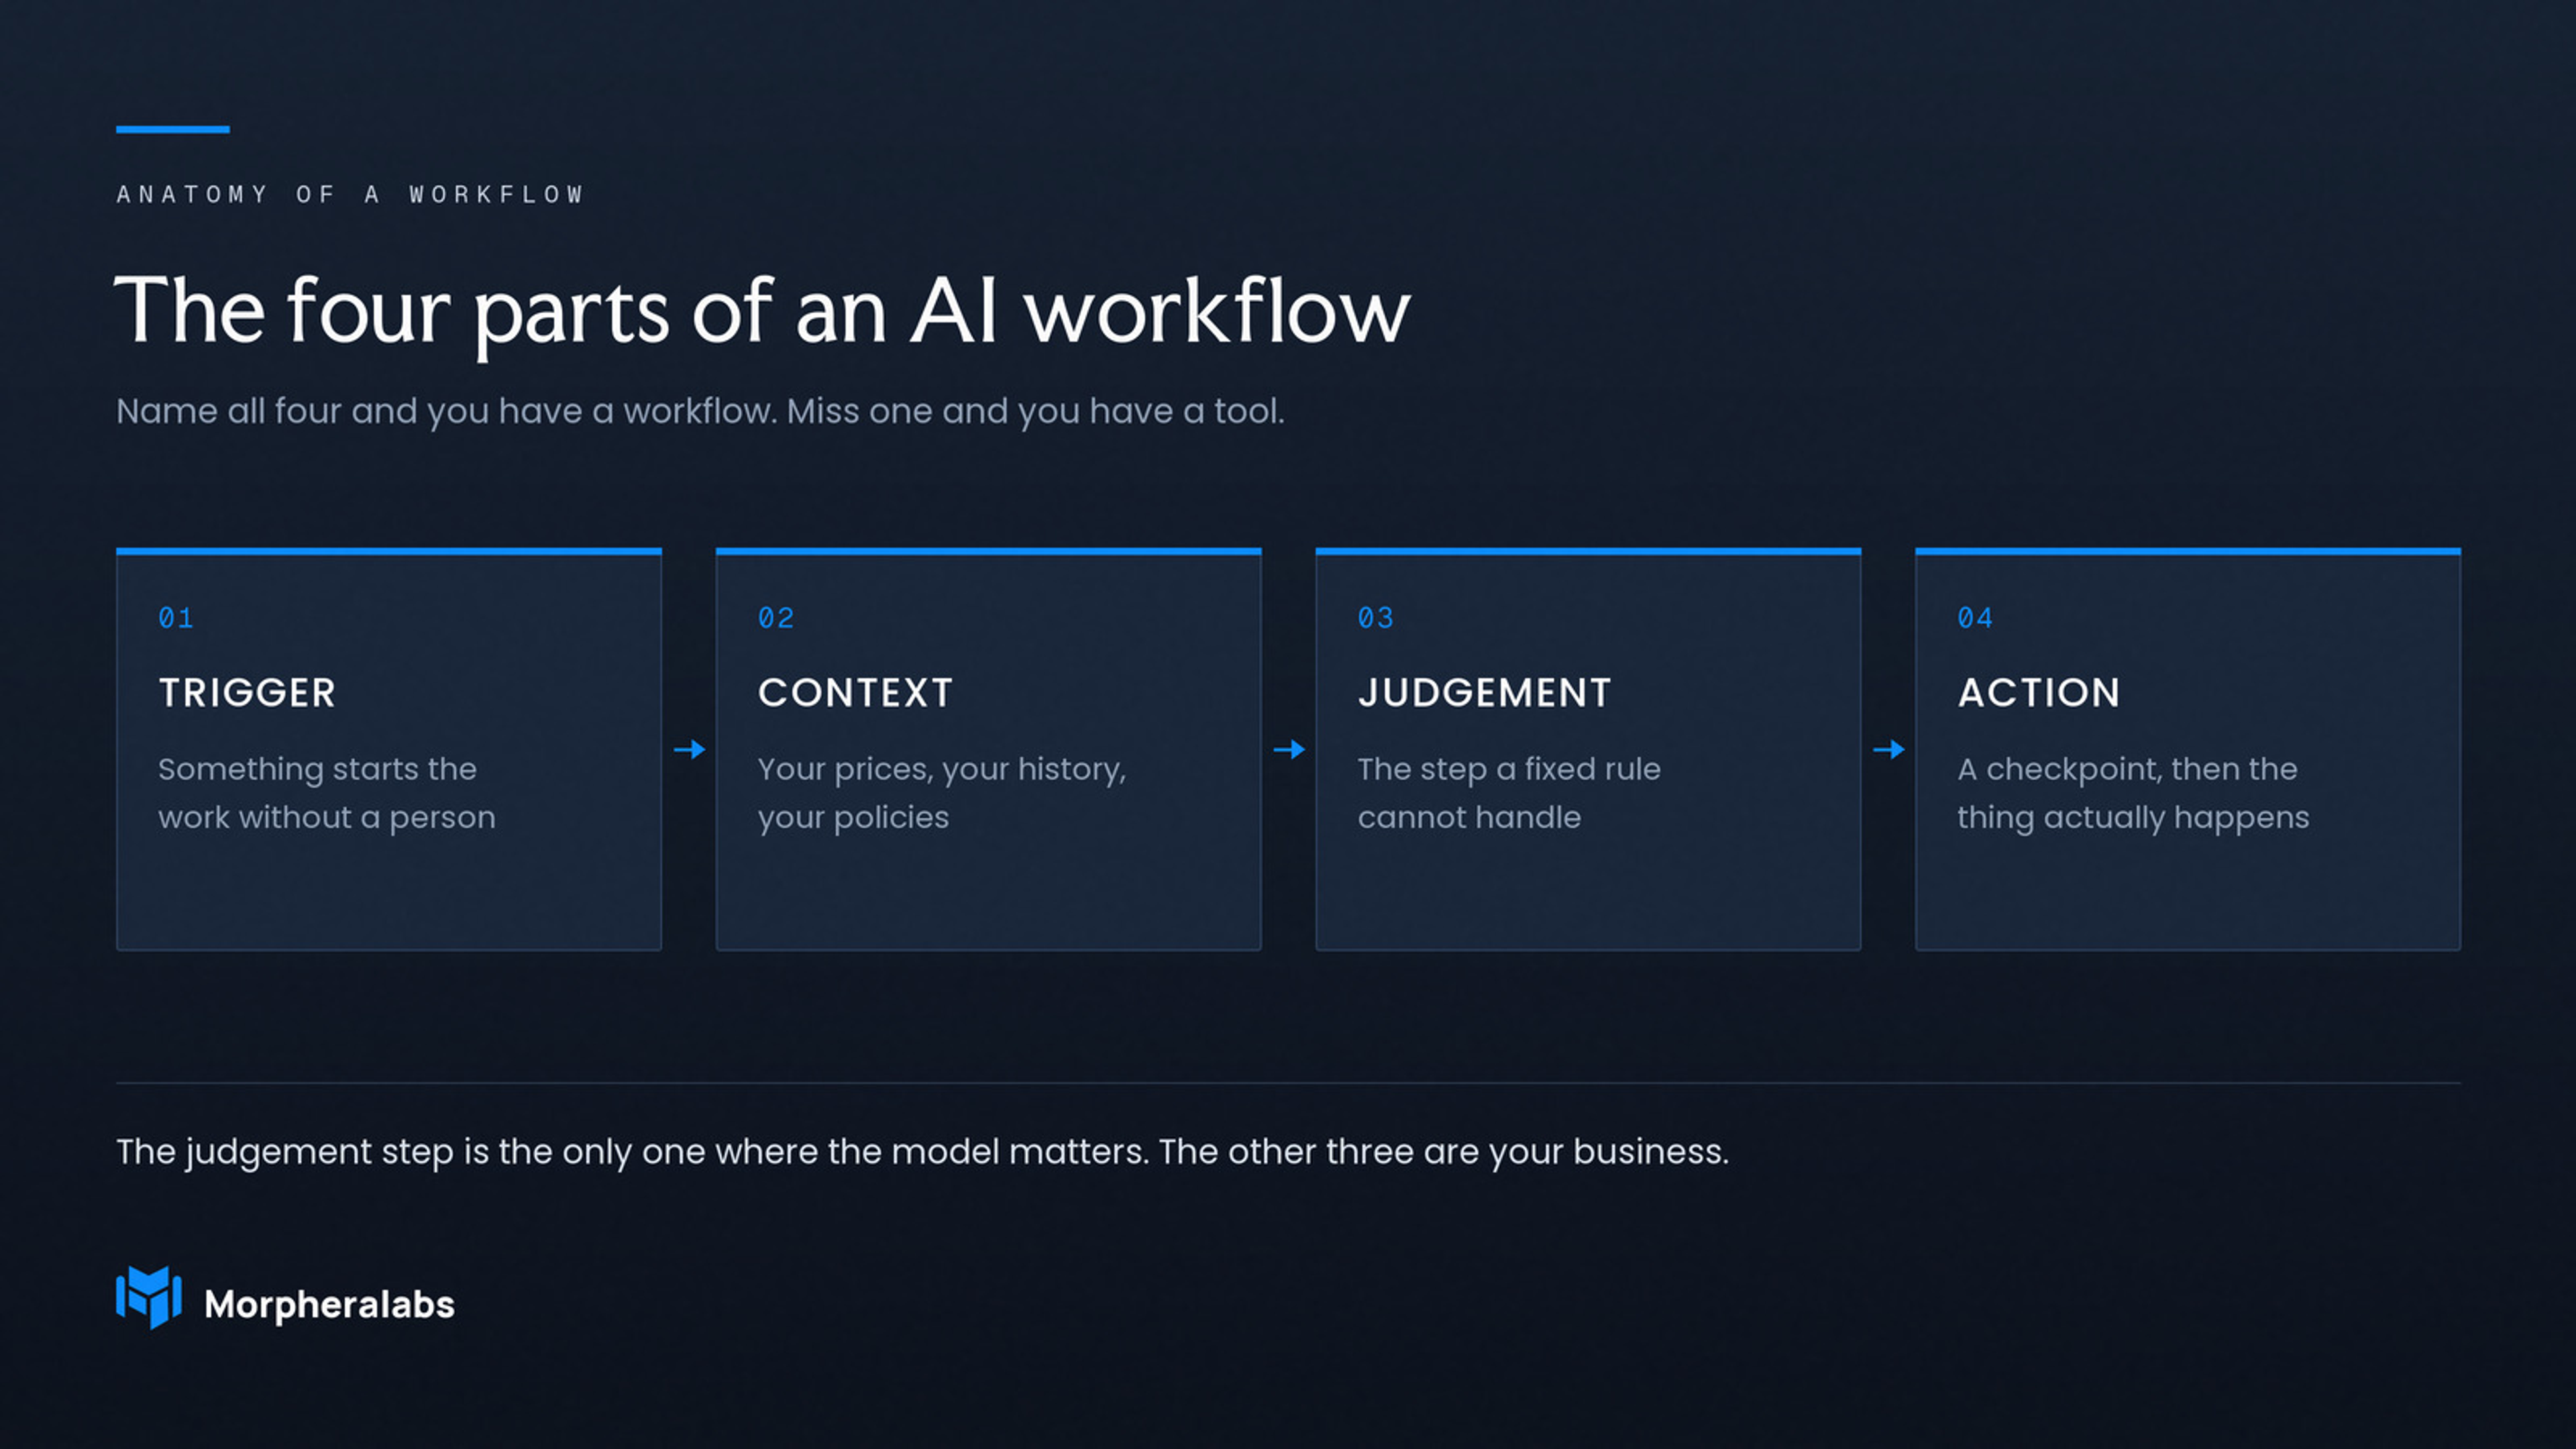Click the 'ANATOMY OF A WORKFLOW' eyebrow label
Screen dimensions: 2576x1449
click(x=350, y=194)
